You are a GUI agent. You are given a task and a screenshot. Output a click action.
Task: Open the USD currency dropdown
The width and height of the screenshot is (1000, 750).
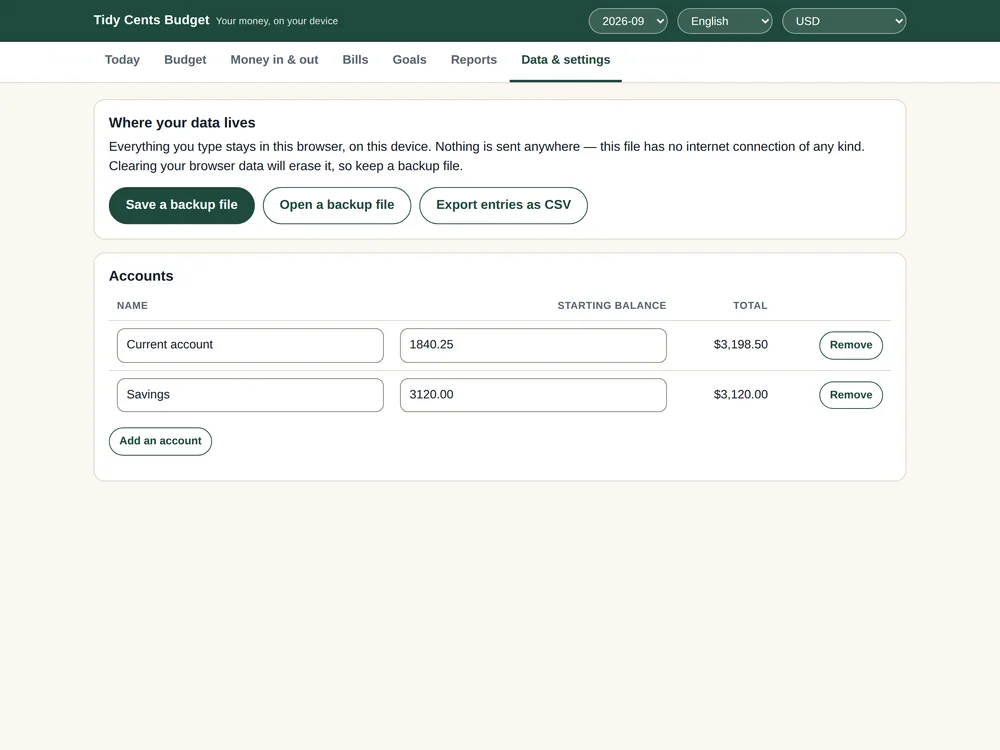844,21
